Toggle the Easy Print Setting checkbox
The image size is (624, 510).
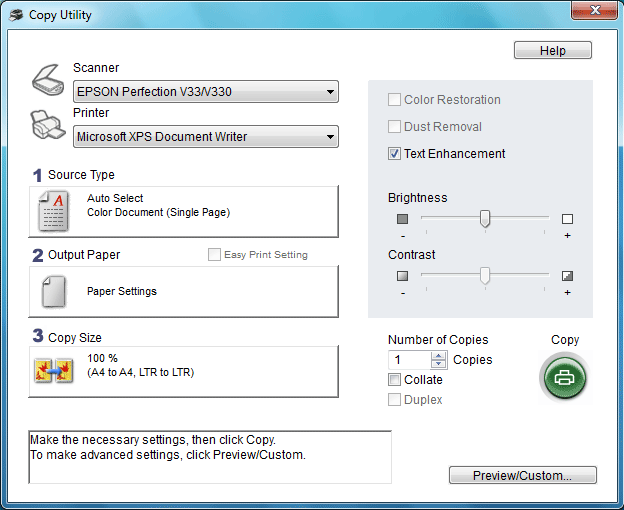point(214,255)
